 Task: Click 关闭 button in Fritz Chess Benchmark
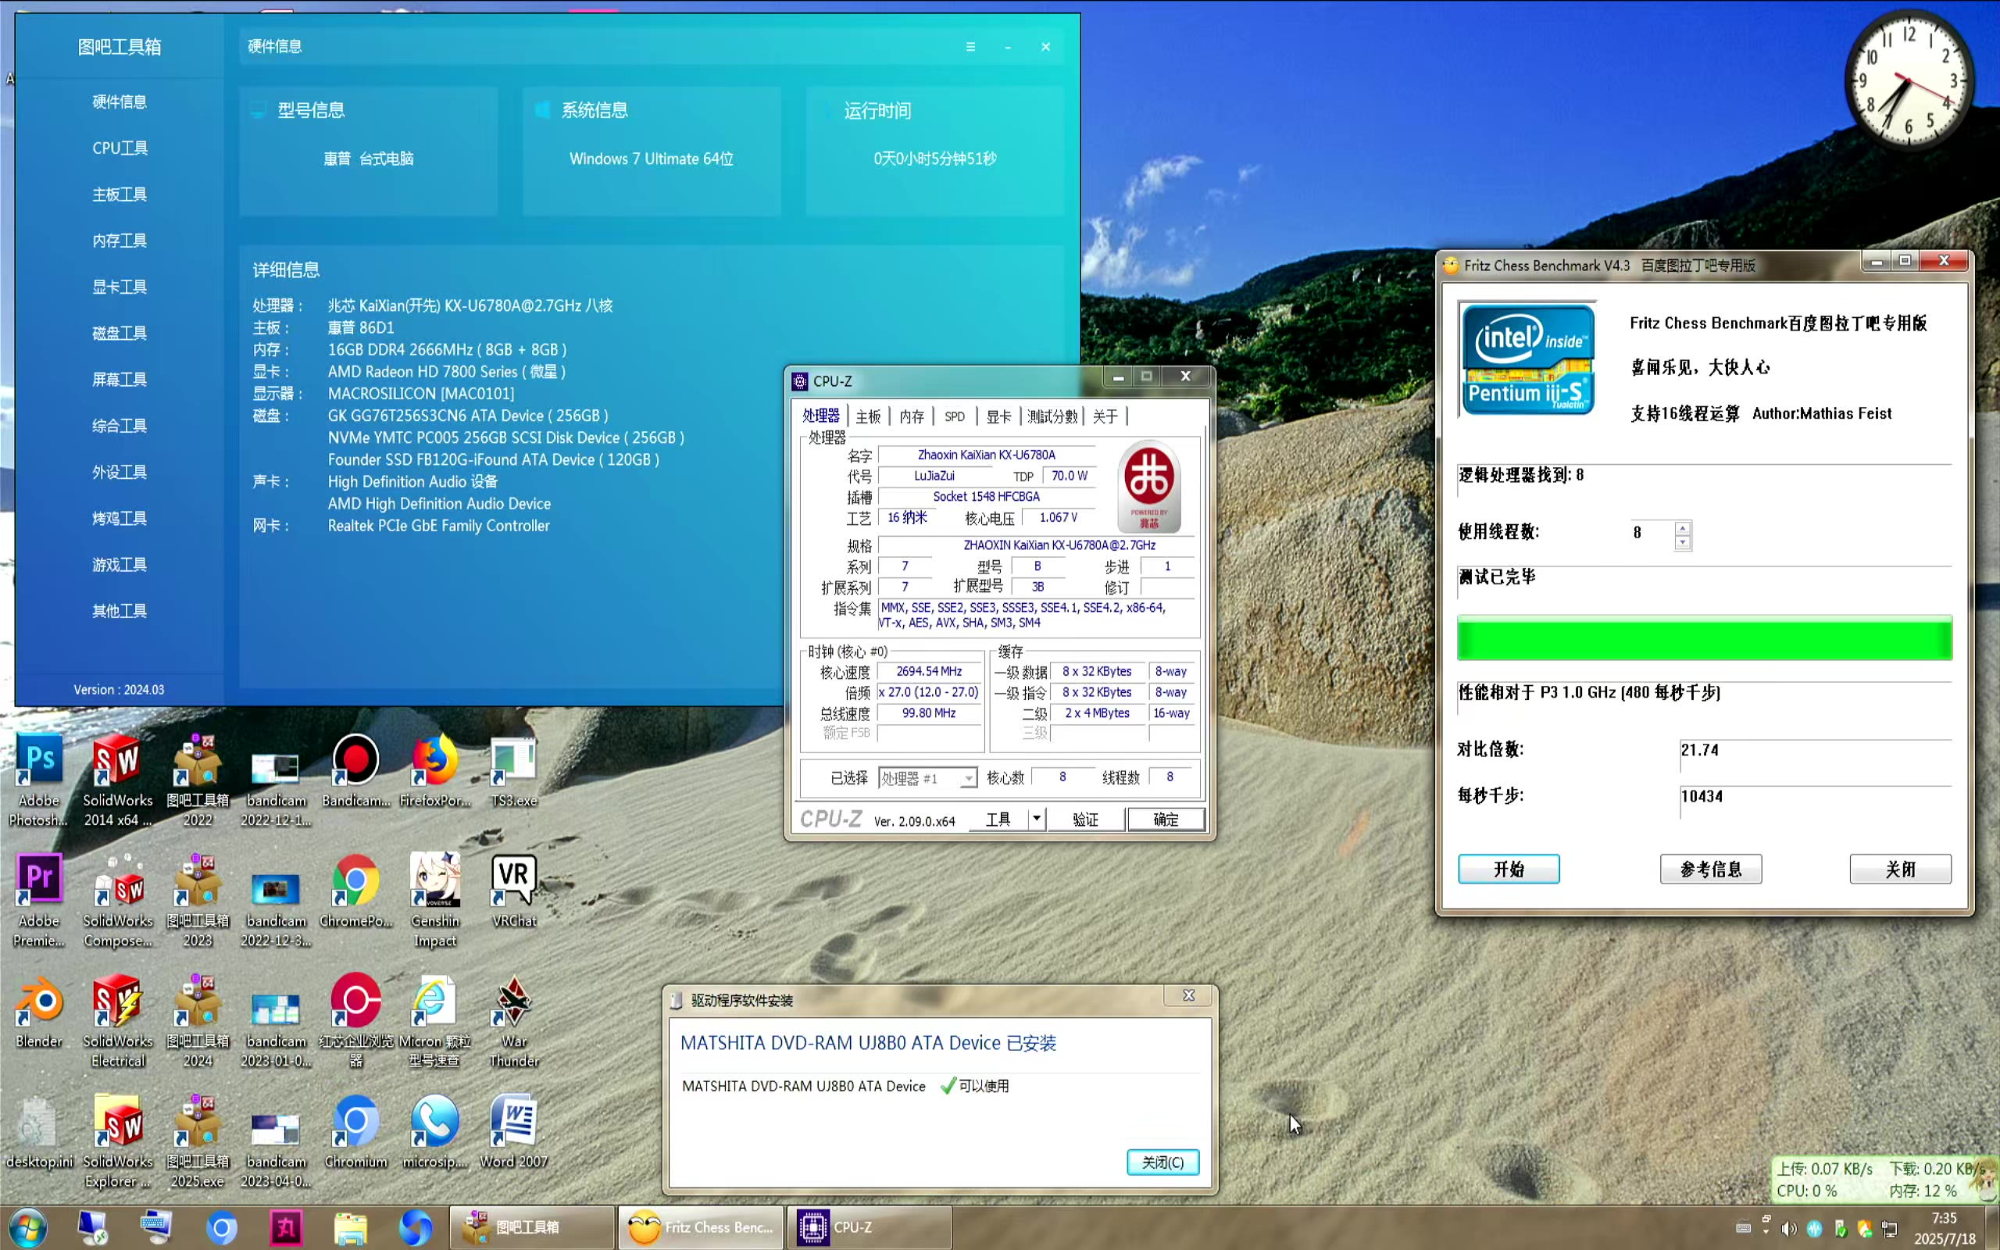pos(1900,869)
